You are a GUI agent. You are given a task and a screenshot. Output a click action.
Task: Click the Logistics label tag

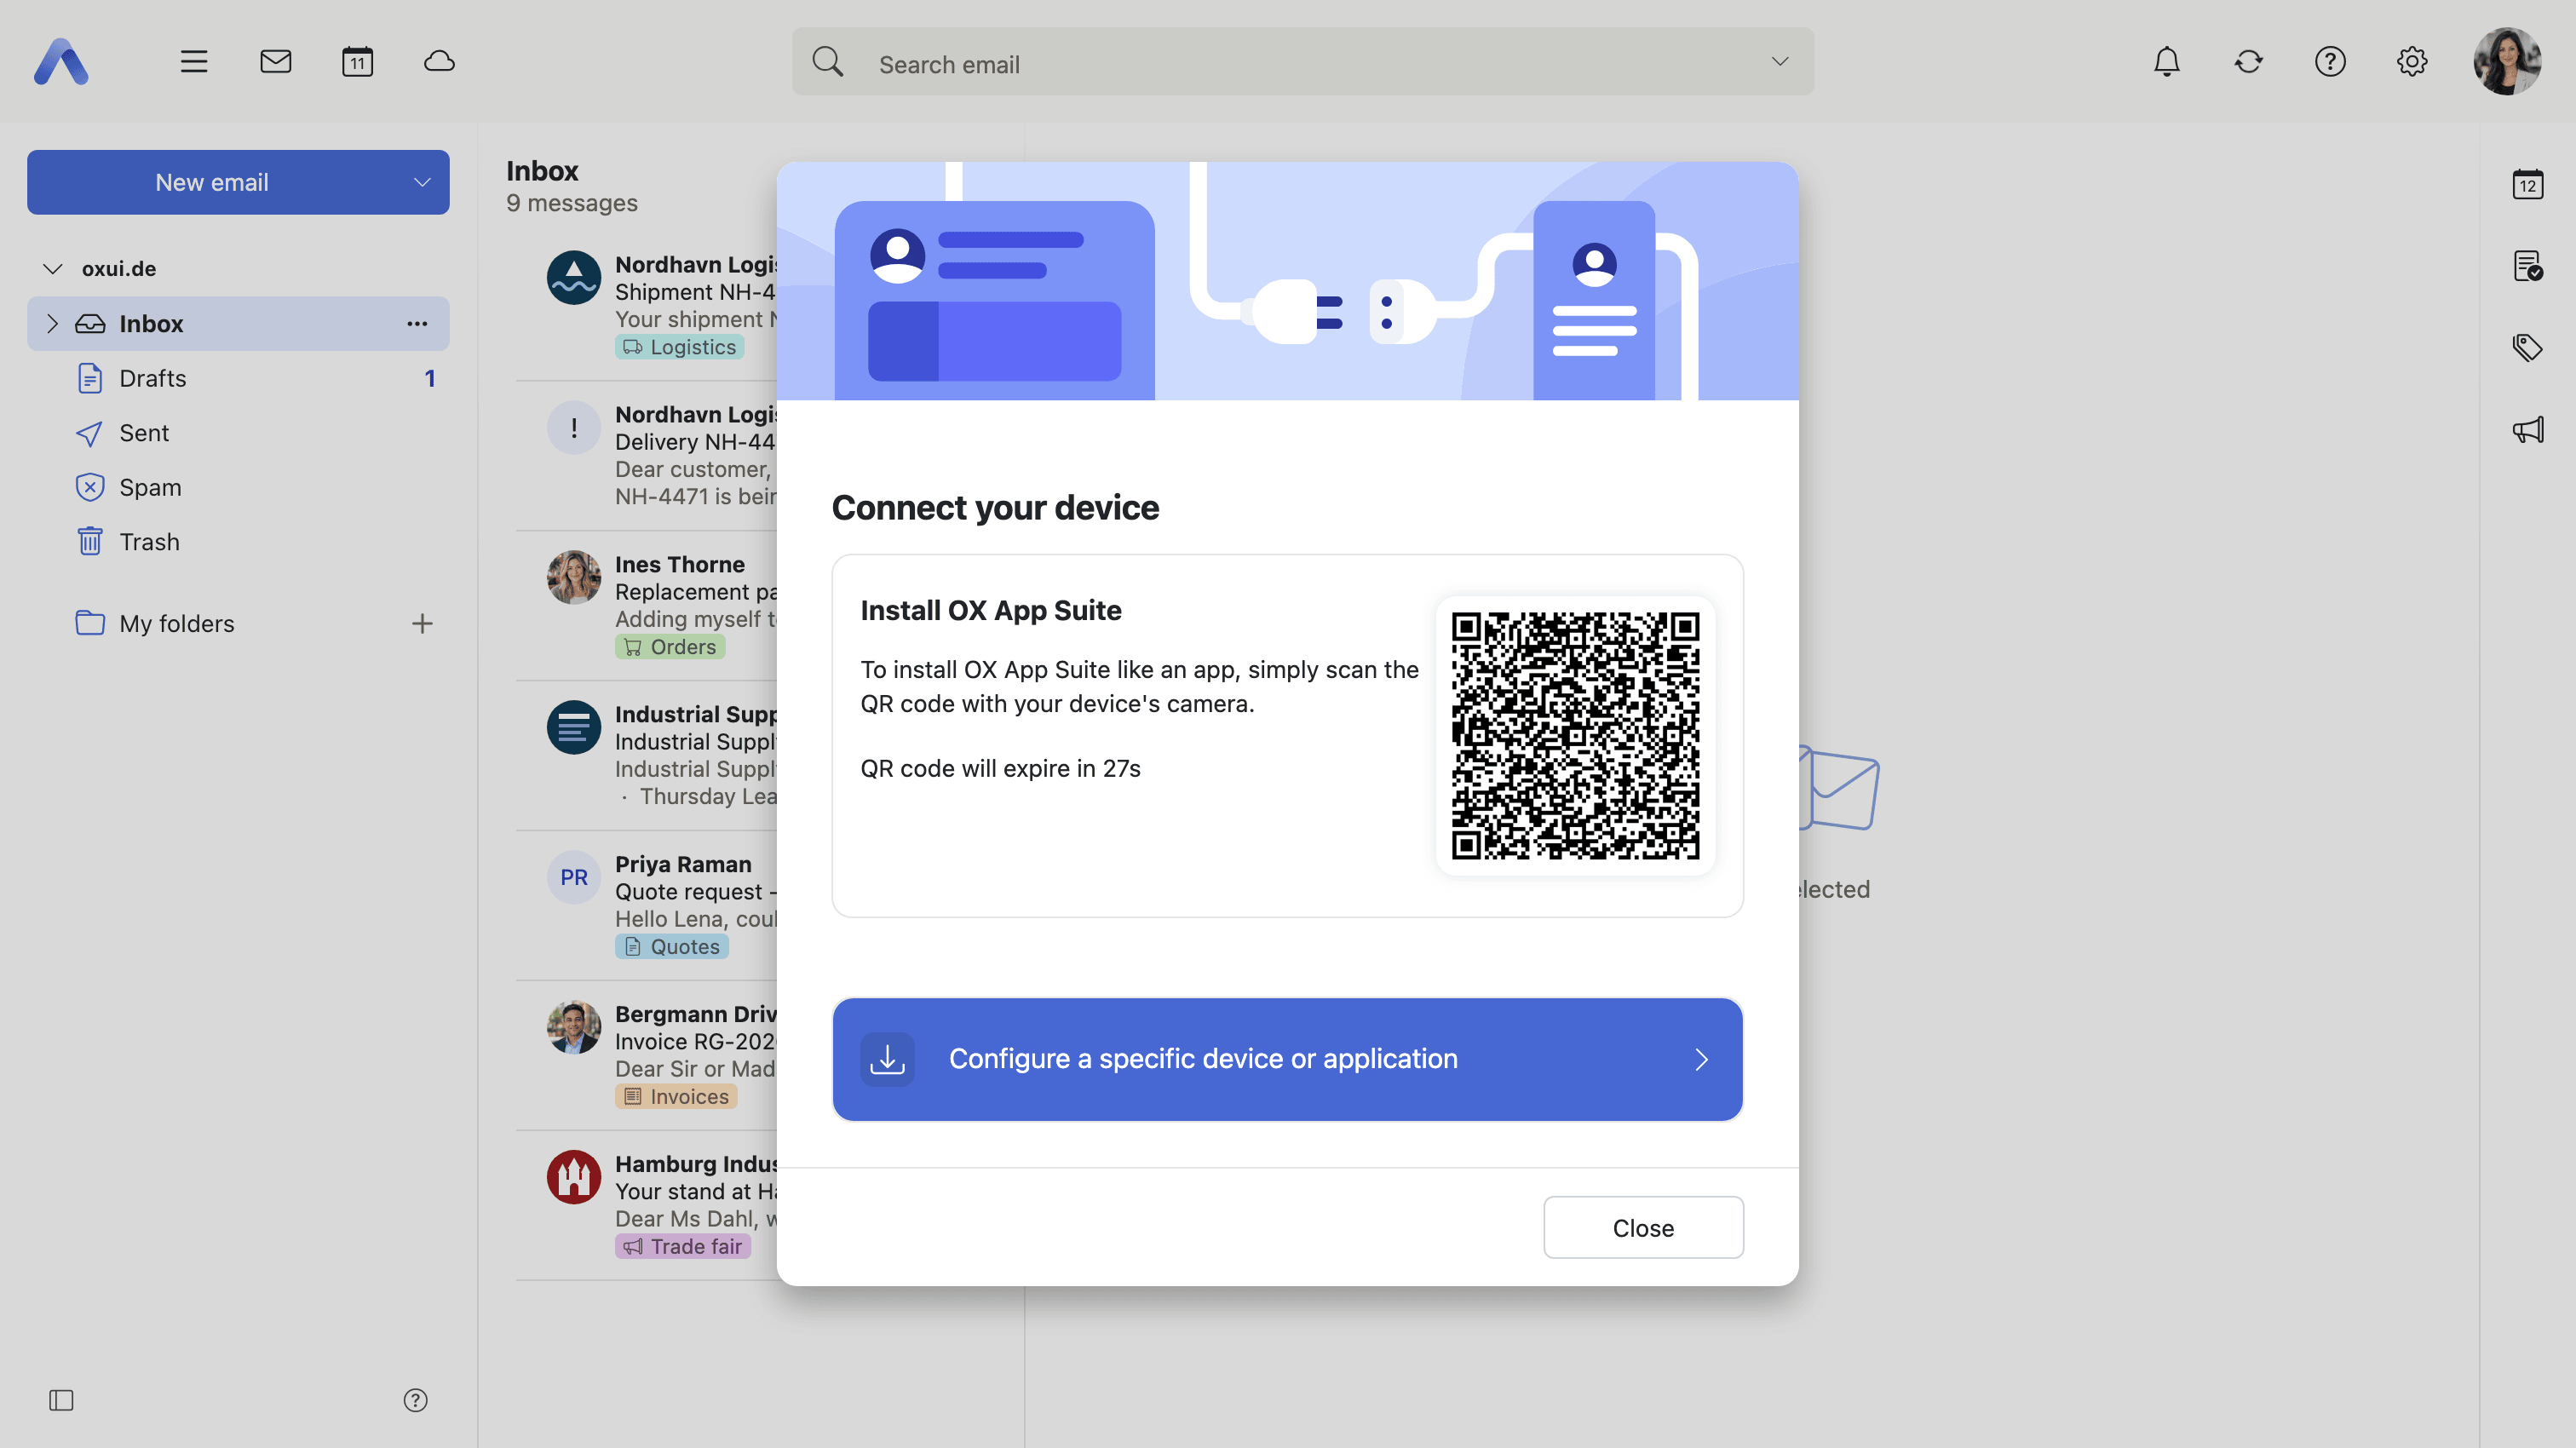(x=679, y=347)
